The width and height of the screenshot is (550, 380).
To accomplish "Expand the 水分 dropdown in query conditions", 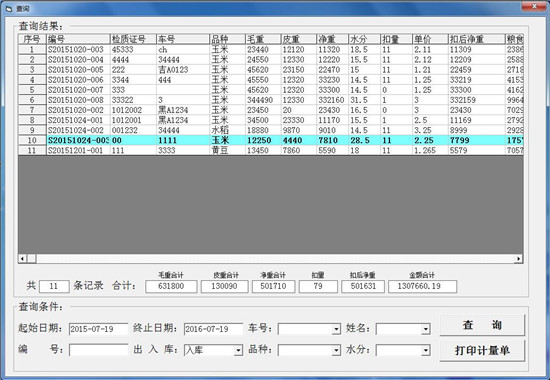I will click(x=425, y=350).
